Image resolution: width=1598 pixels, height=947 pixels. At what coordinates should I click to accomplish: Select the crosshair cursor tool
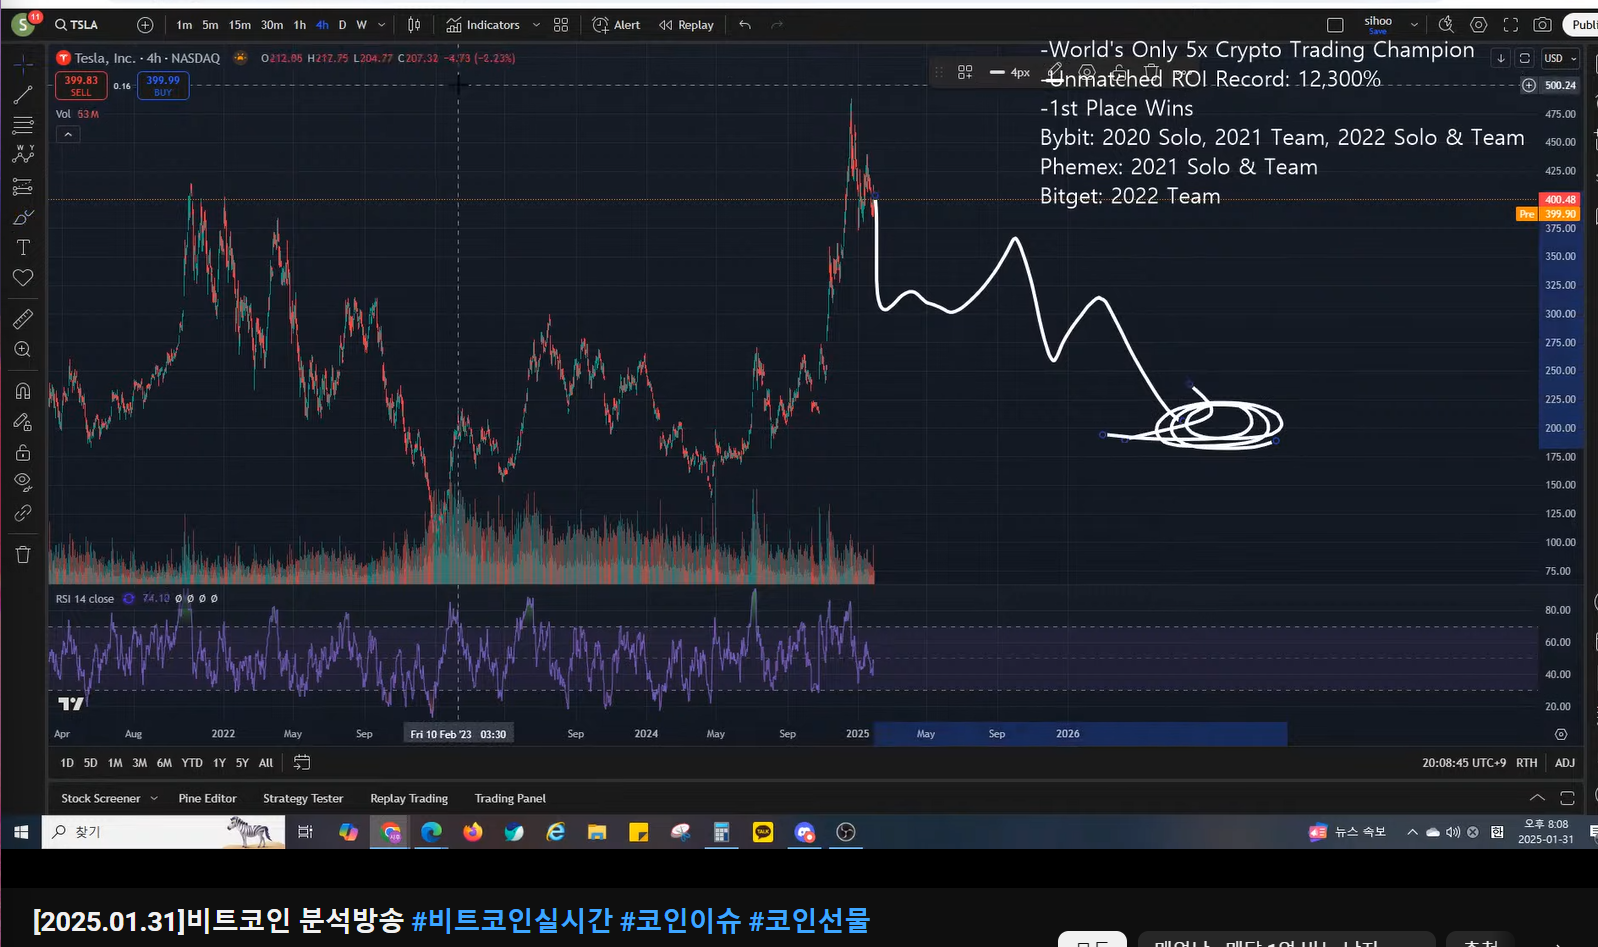point(23,64)
